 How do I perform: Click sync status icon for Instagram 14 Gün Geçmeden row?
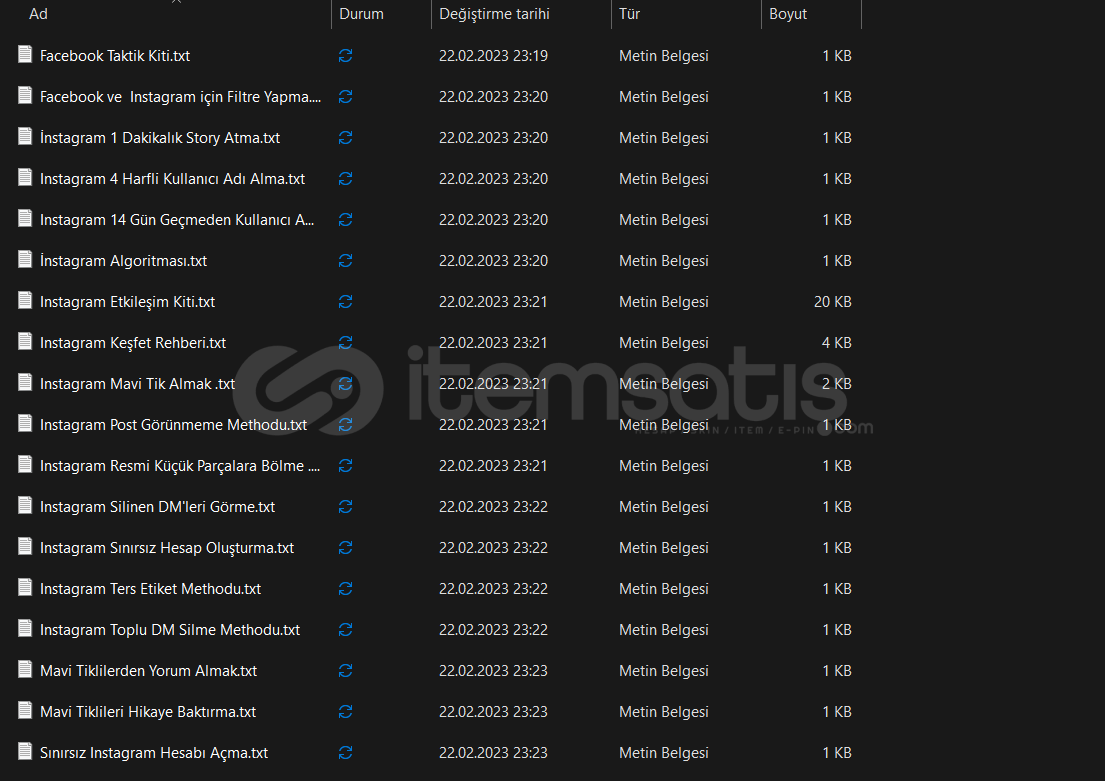[x=345, y=220]
